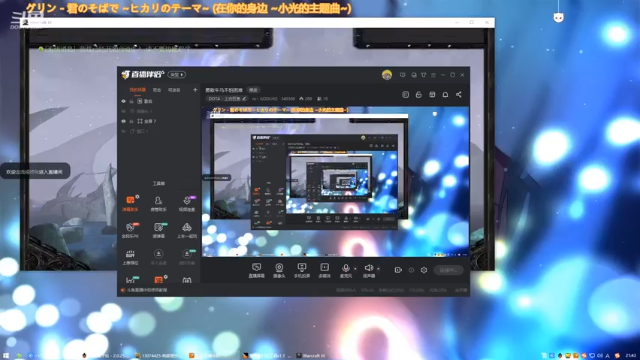
Task: Expand the speaker options arrow
Action: tap(378, 269)
